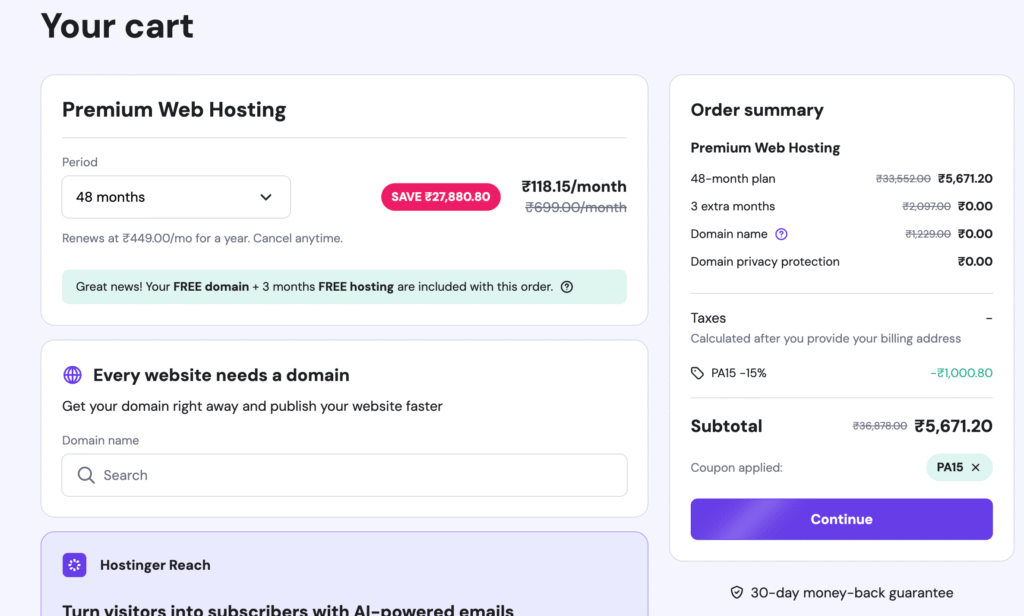The image size is (1024, 616).
Task: Click the Order summary heading
Action: [x=757, y=110]
